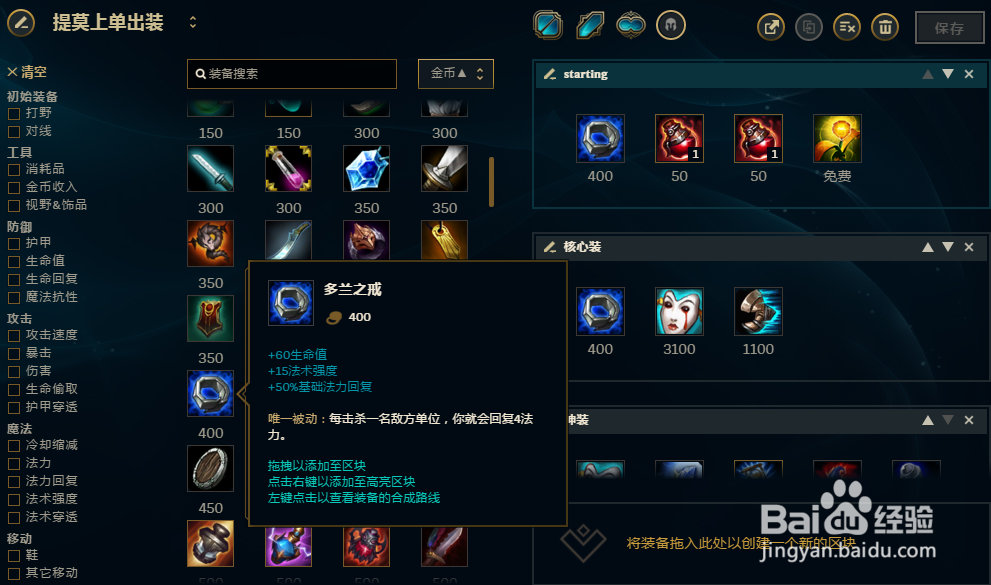Click the 清空 clear filters link
The height and width of the screenshot is (585, 991).
tap(27, 72)
